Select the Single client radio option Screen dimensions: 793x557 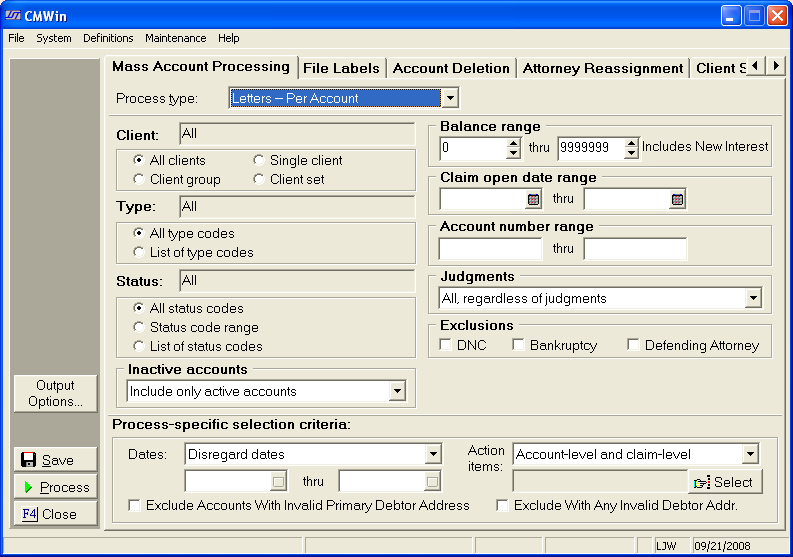click(x=260, y=160)
